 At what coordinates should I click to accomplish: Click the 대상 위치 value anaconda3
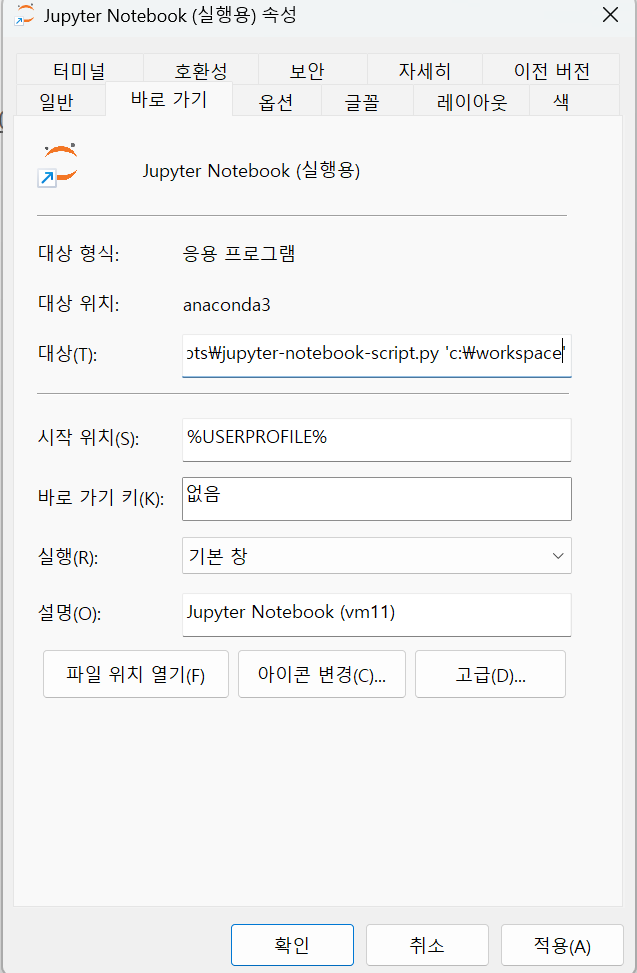(x=226, y=305)
